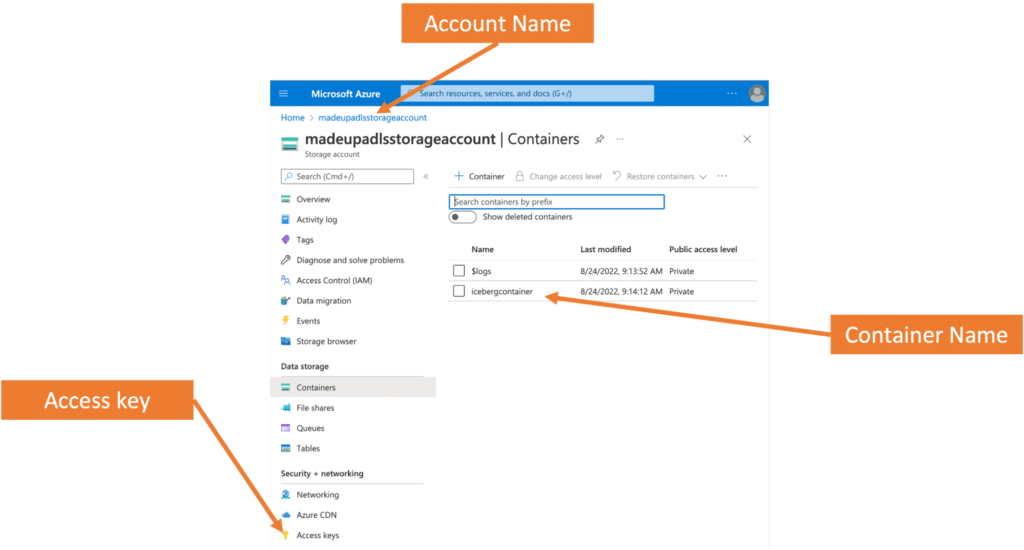
Task: Click the Networking icon
Action: (x=285, y=494)
